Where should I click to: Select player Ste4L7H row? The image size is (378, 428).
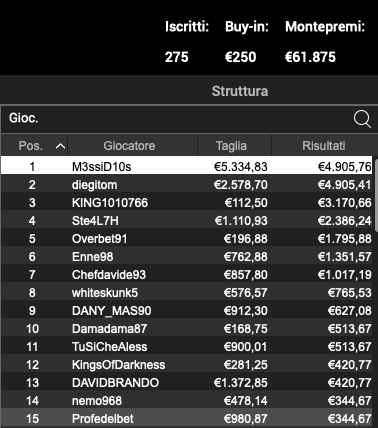(186, 220)
